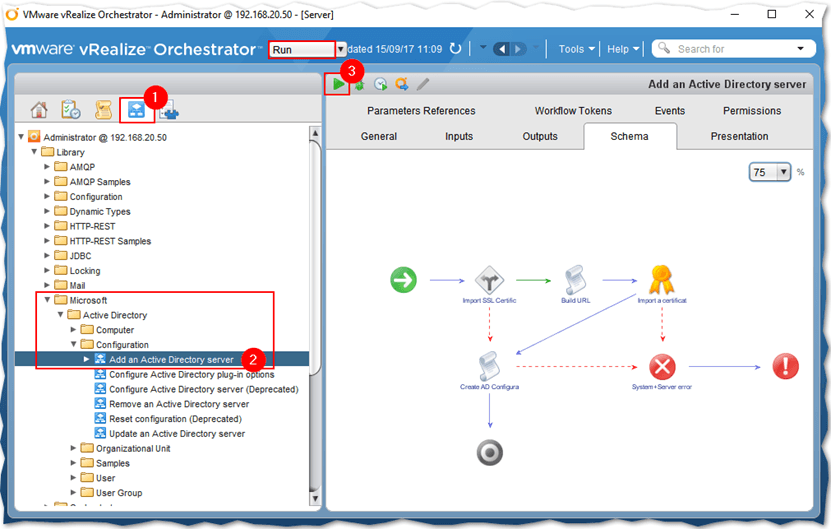This screenshot has height=529, width=831.
Task: Edit the workflow with pencil icon
Action: [x=423, y=84]
